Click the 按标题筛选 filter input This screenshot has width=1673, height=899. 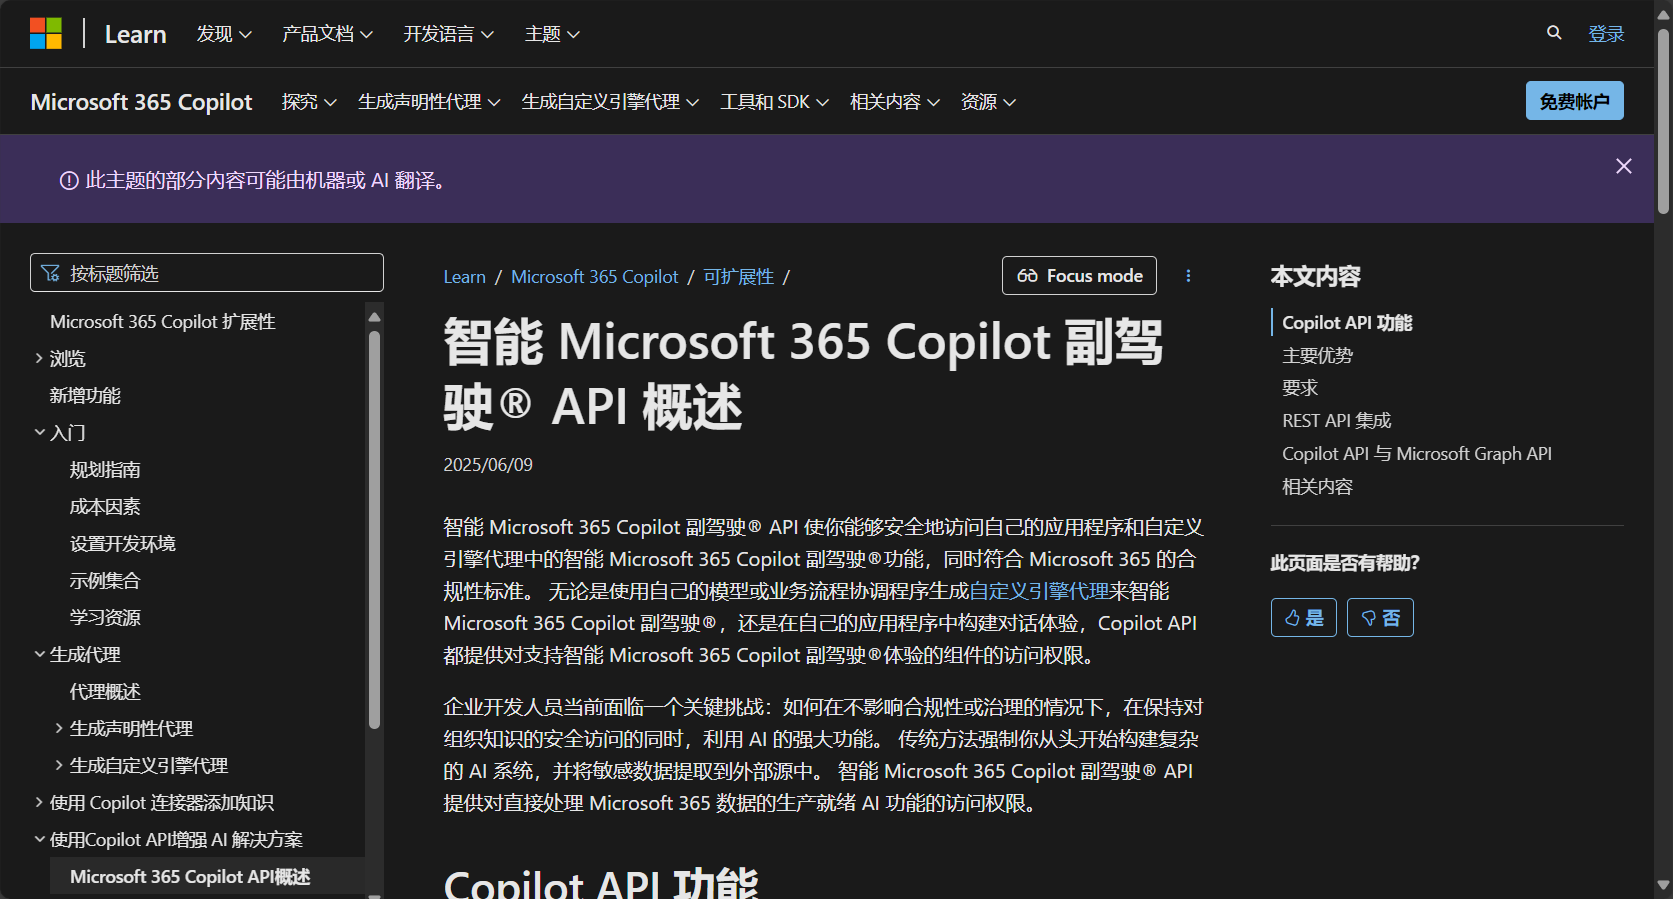pos(207,273)
